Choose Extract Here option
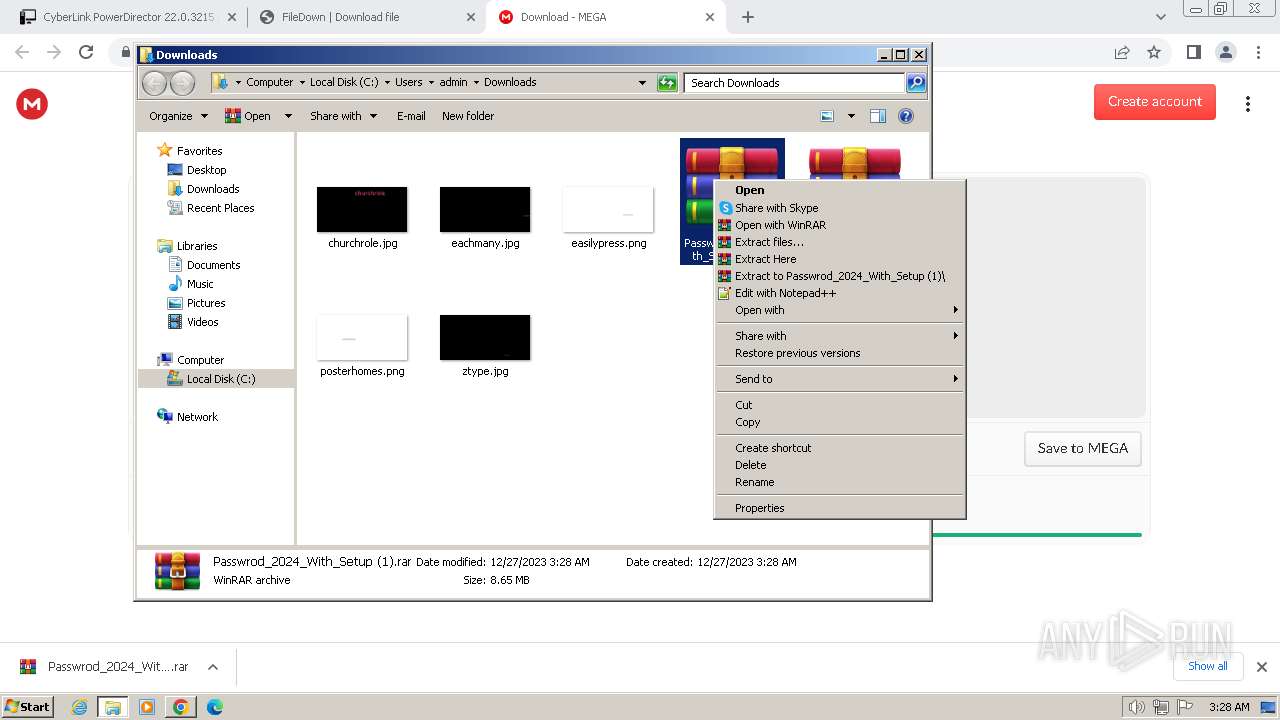 (839, 259)
